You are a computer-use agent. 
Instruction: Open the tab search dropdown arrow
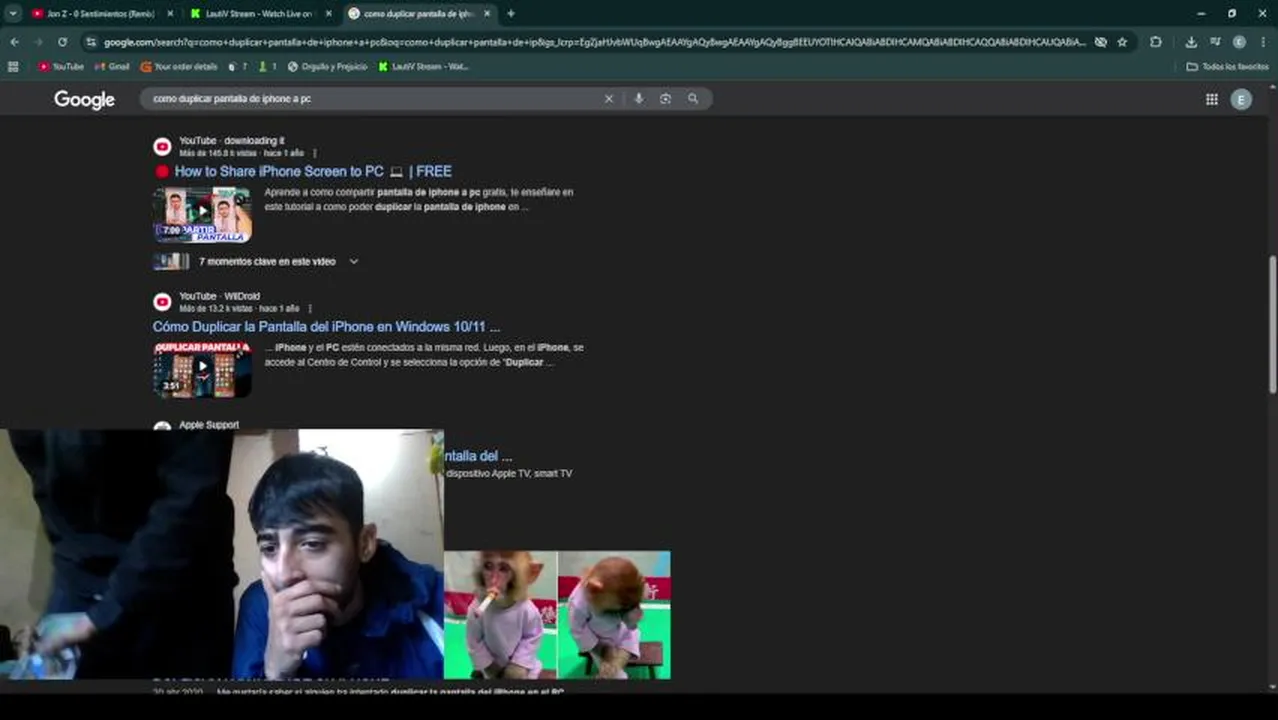tap(13, 14)
